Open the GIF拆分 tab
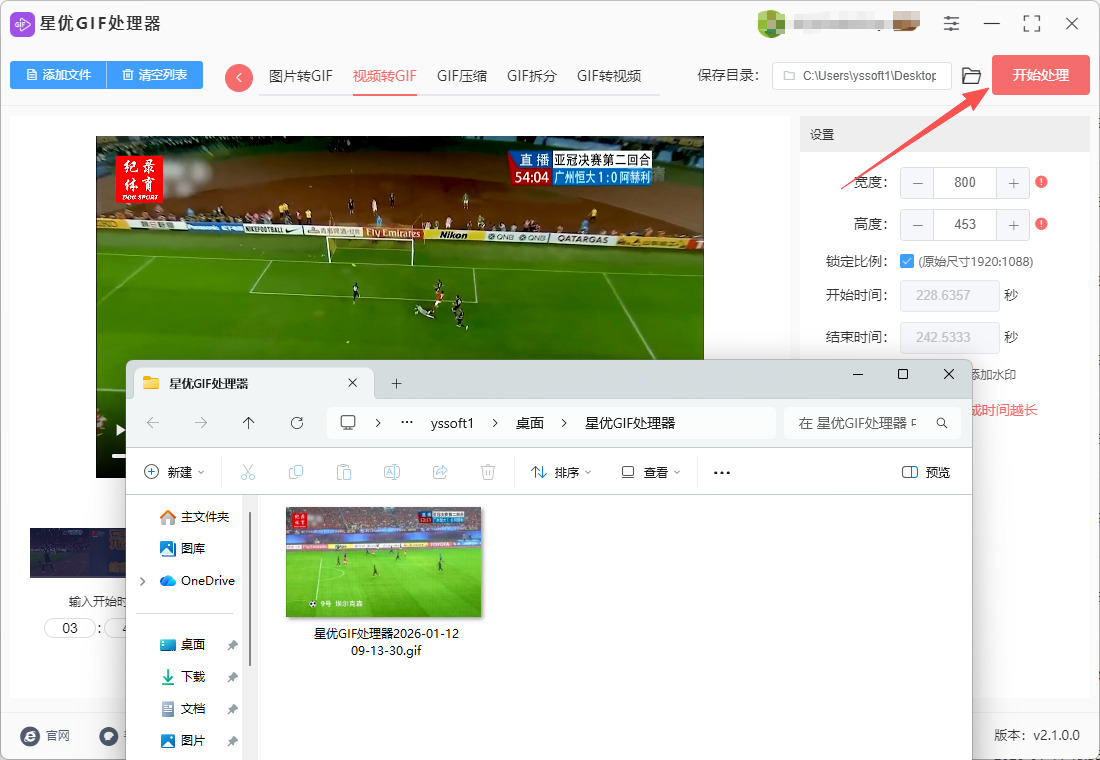The height and width of the screenshot is (760, 1100). pos(532,76)
